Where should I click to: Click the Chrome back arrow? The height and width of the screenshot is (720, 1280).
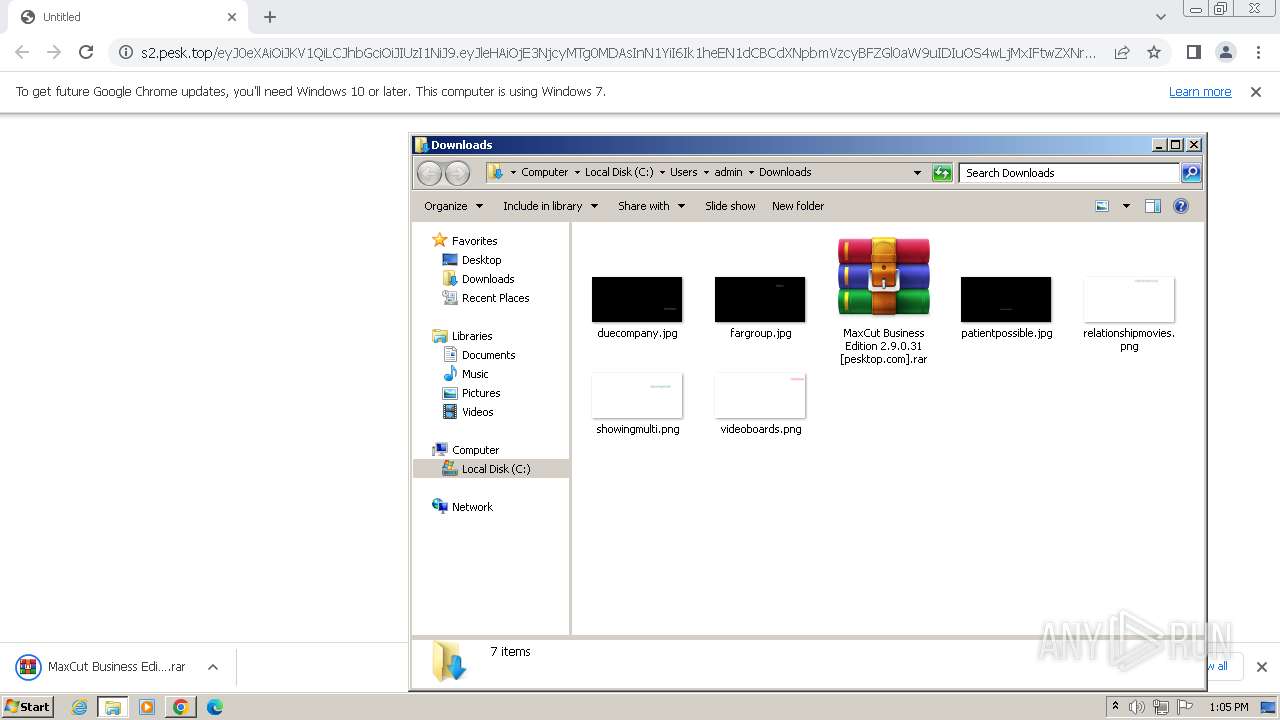(x=22, y=52)
